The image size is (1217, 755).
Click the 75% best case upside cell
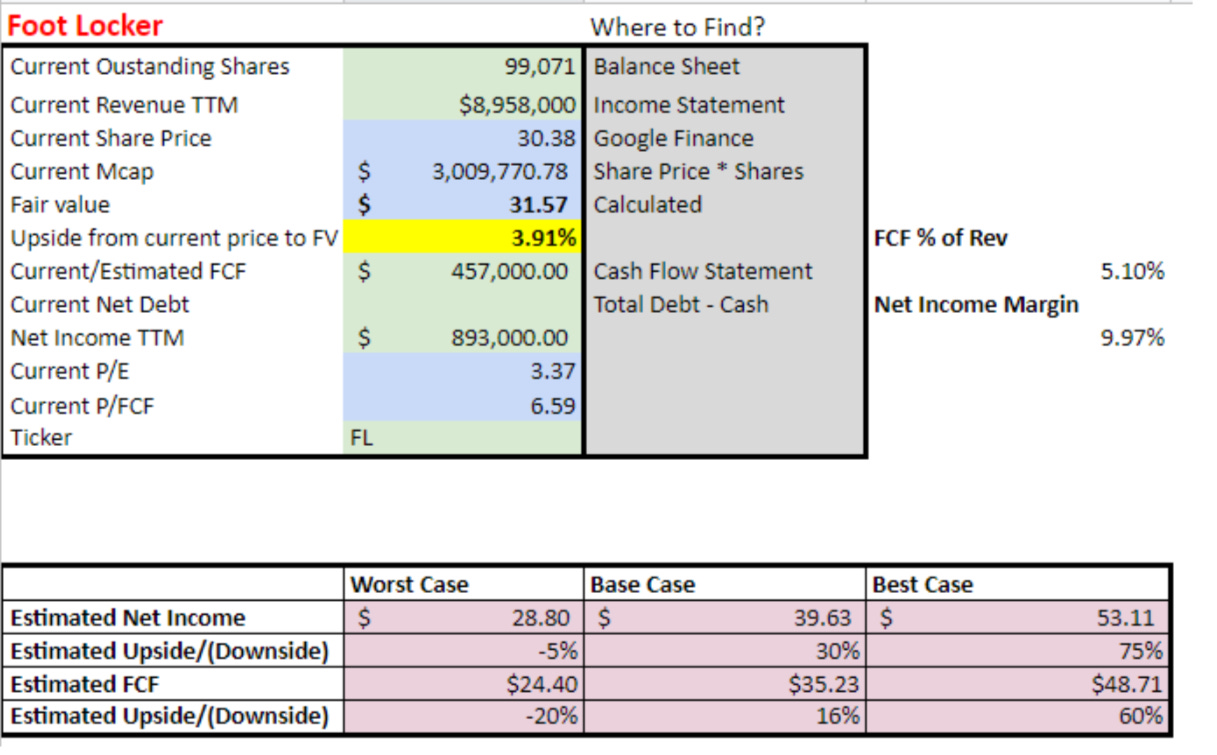(1018, 651)
